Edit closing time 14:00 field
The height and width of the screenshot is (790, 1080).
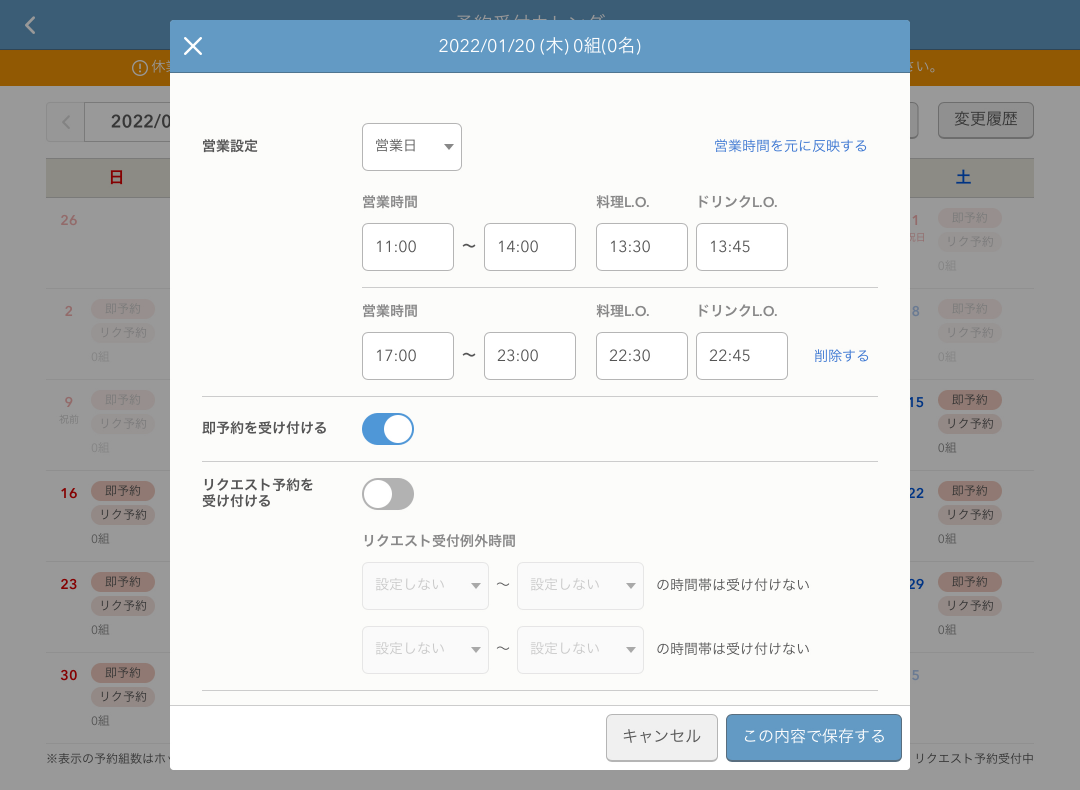point(530,247)
